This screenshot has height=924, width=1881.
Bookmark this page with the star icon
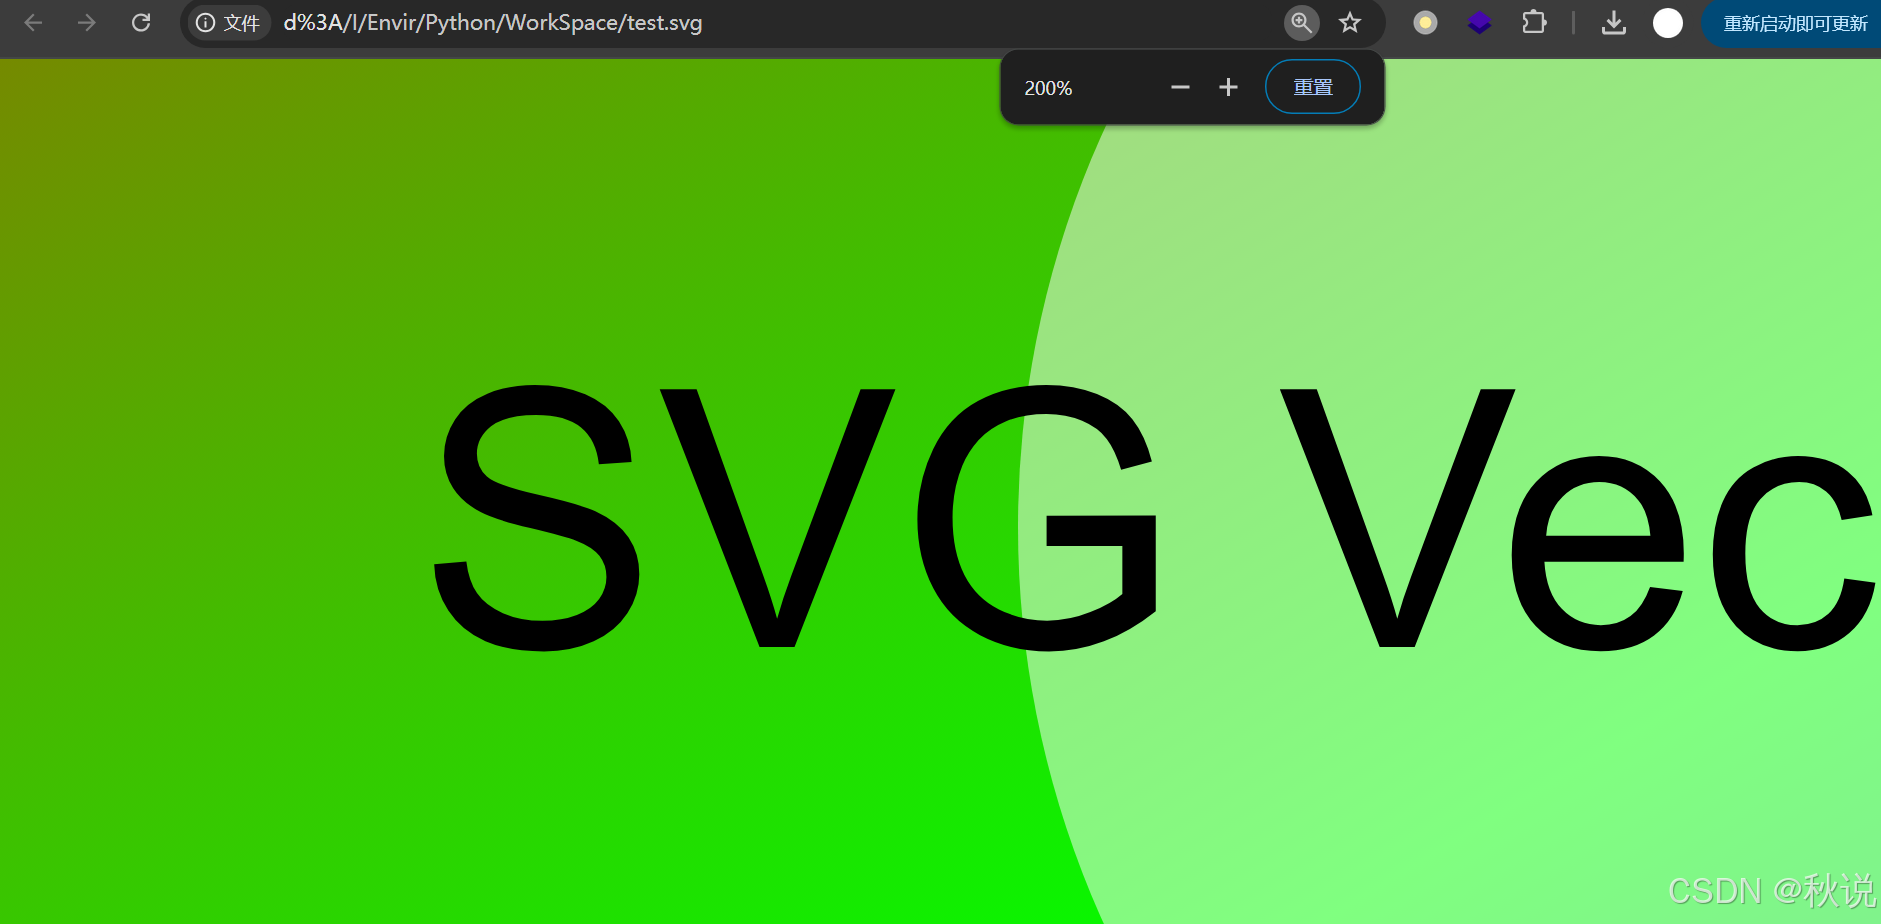tap(1350, 23)
